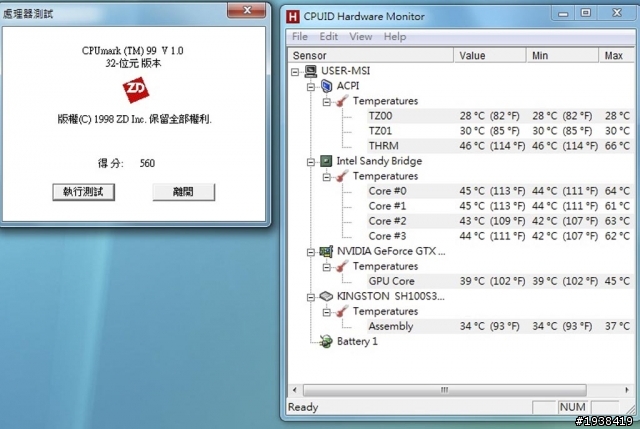Click thermometer icon under Intel Sandy Bridge
Viewport: 640px width, 429px height.
click(x=342, y=176)
